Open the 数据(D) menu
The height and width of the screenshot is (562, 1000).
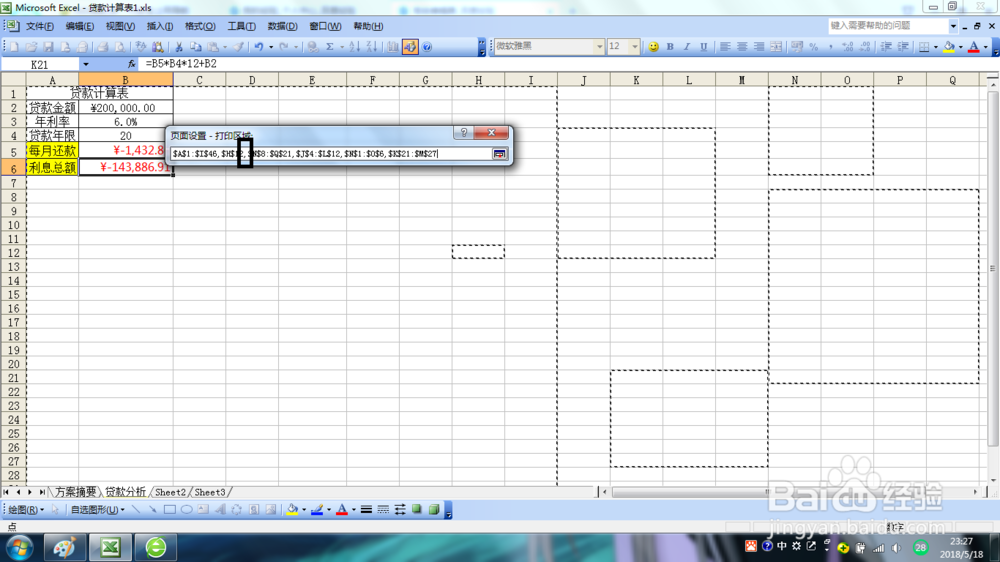(282, 26)
